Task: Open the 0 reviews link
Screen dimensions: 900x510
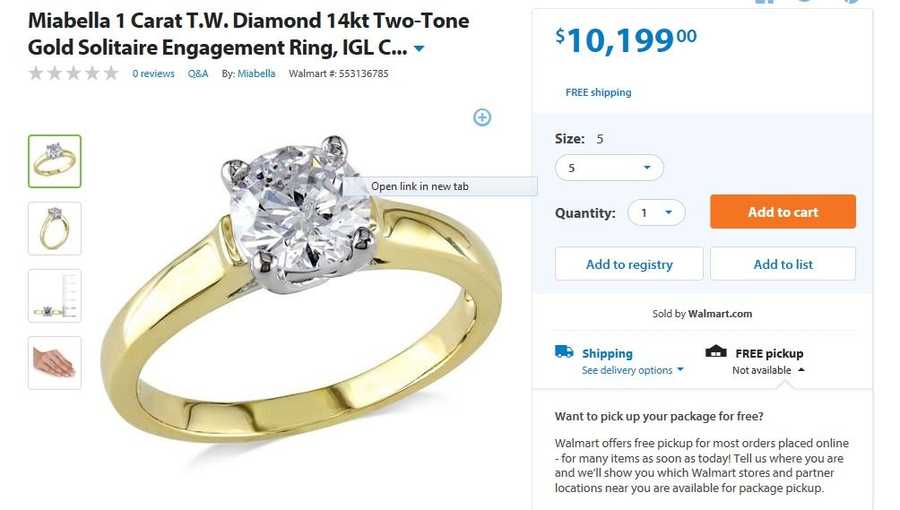Action: point(153,74)
